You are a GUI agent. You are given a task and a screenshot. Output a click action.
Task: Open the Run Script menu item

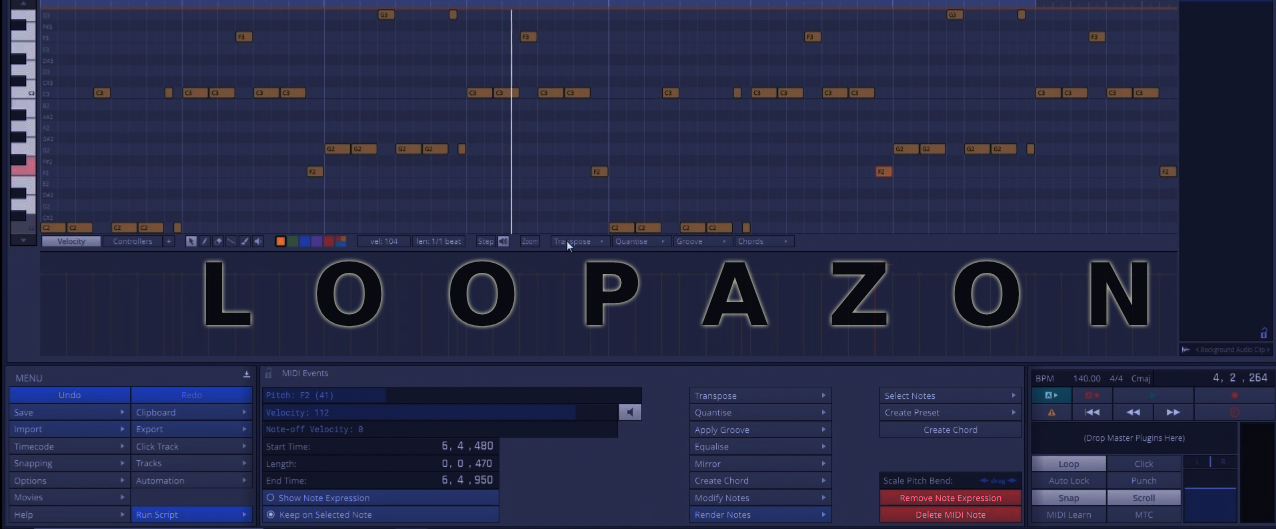coord(191,515)
